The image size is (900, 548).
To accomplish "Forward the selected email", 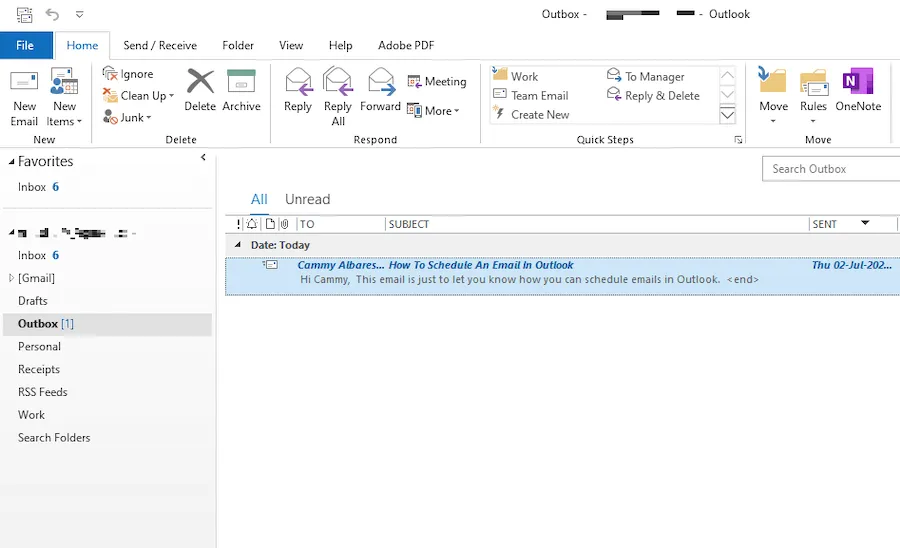I will 380,90.
